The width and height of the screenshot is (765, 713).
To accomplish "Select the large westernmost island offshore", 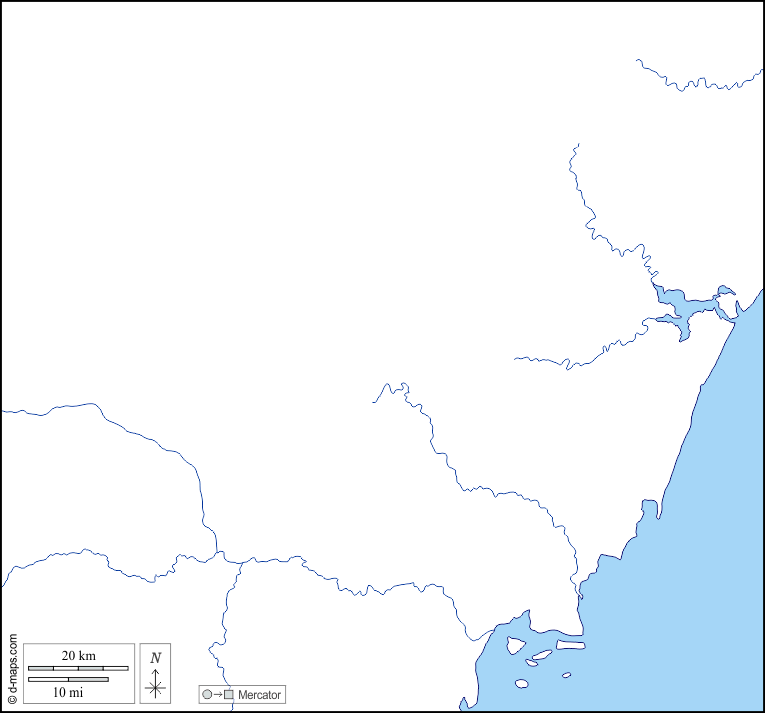I will coord(516,645).
